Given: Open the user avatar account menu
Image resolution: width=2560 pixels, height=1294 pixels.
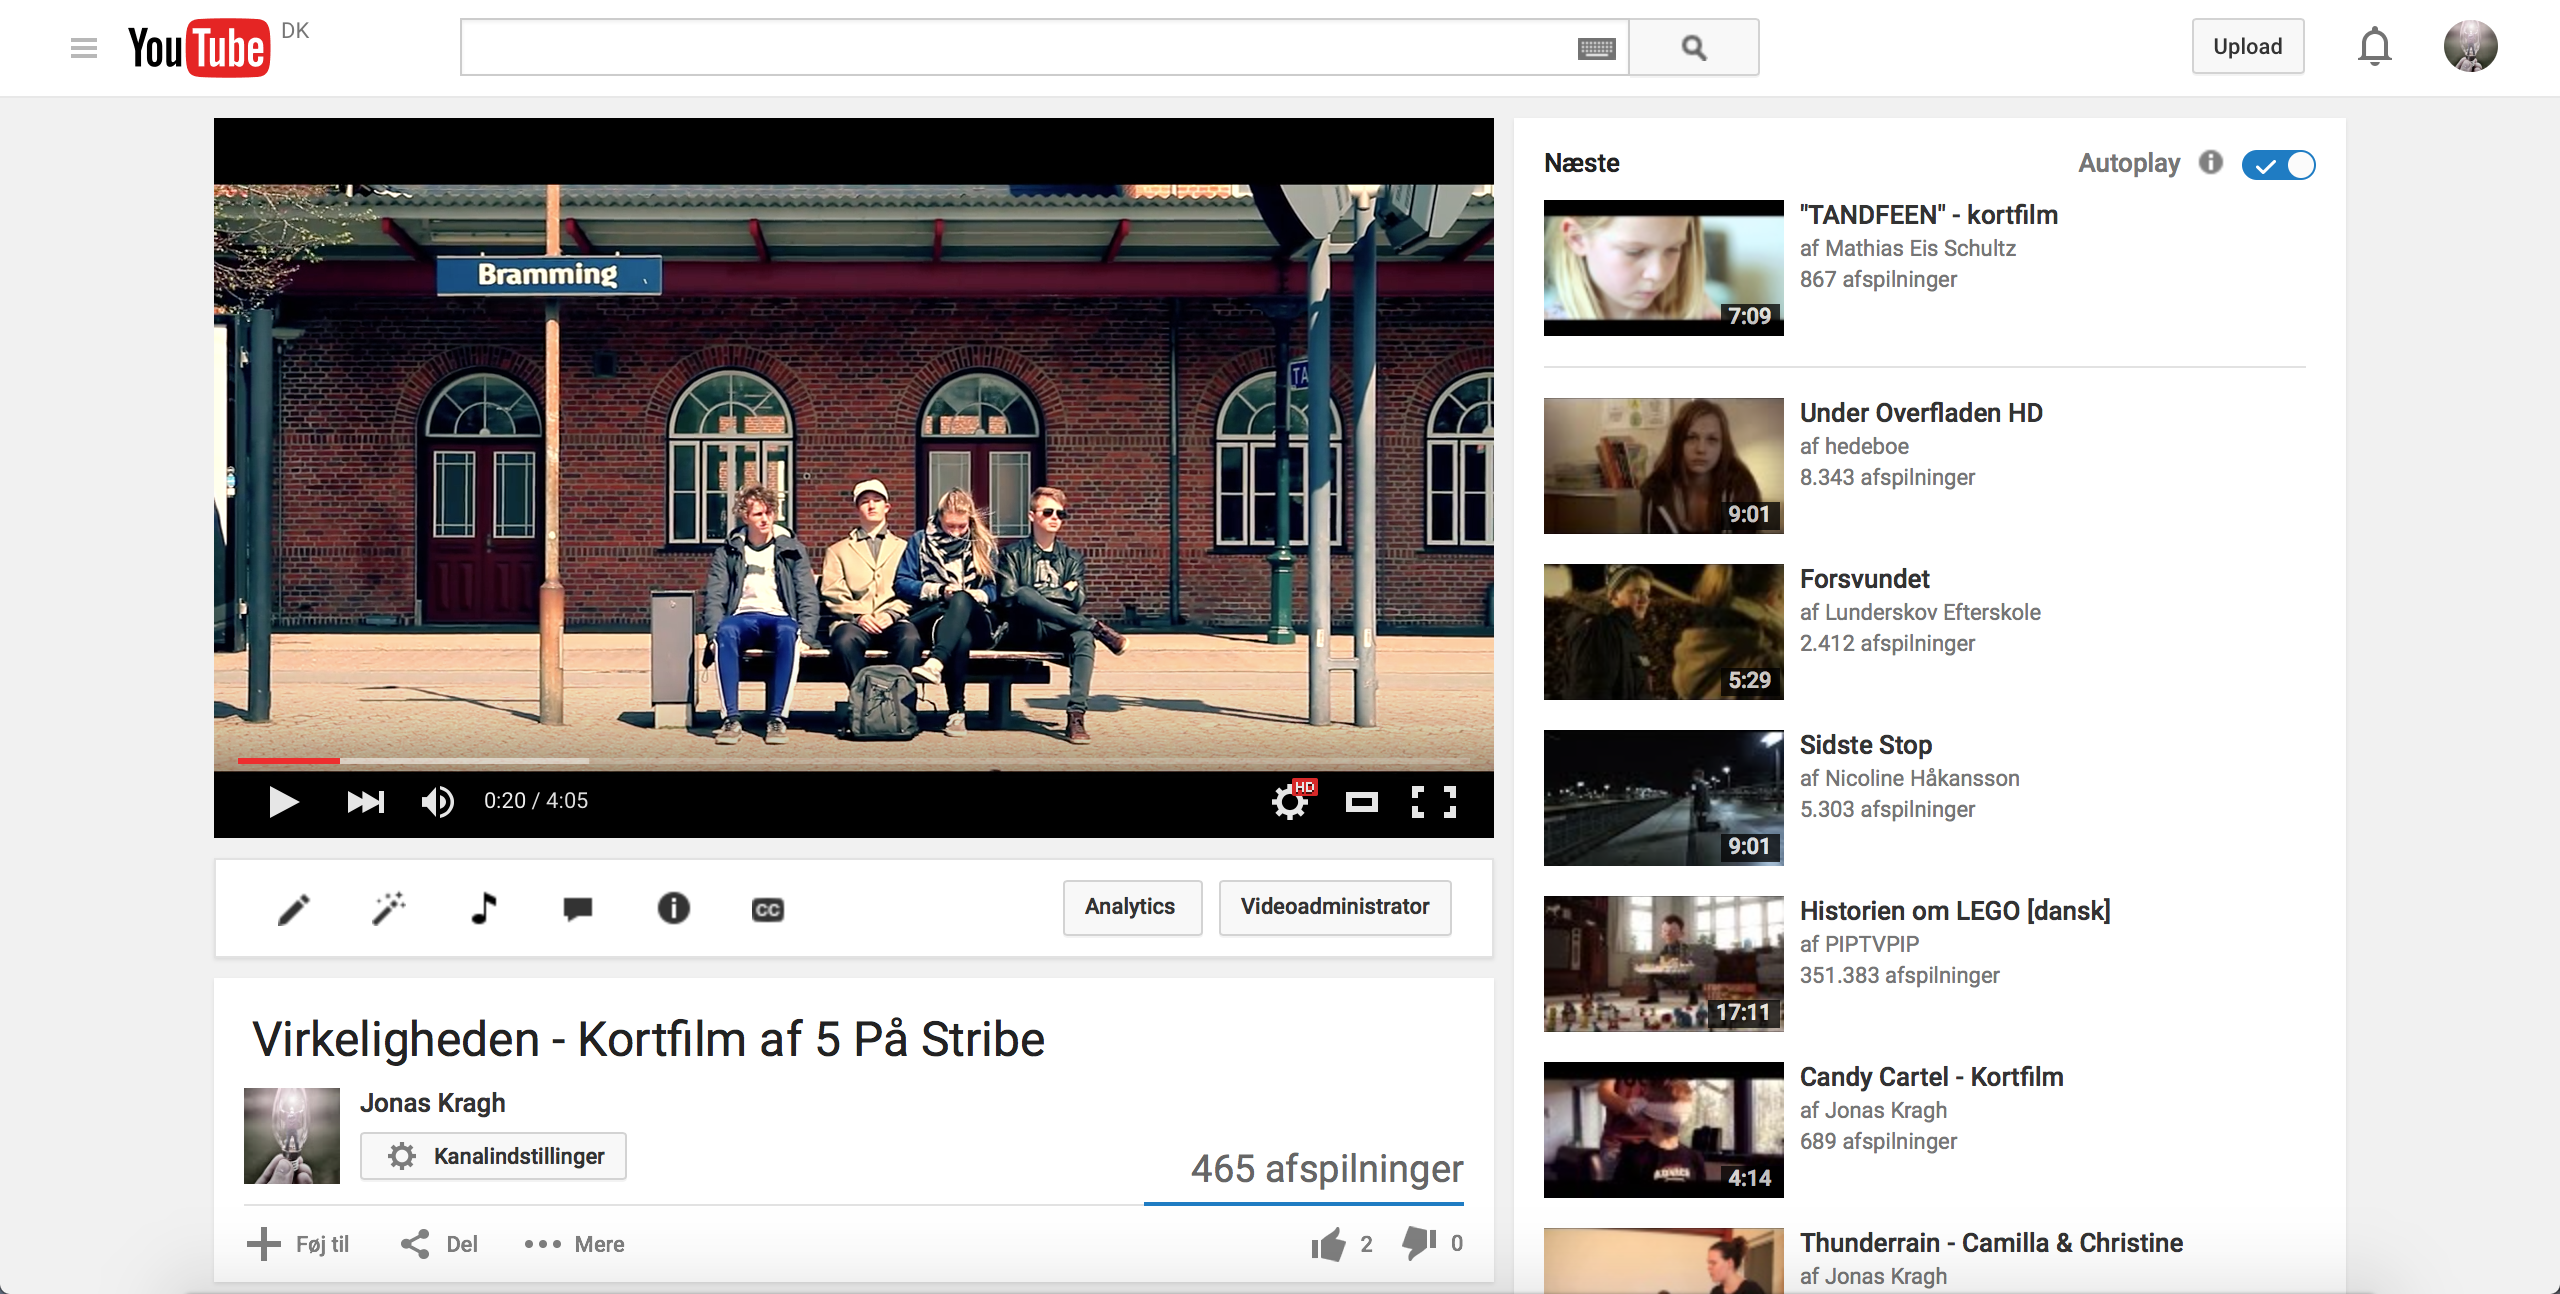Looking at the screenshot, I should (x=2470, y=47).
